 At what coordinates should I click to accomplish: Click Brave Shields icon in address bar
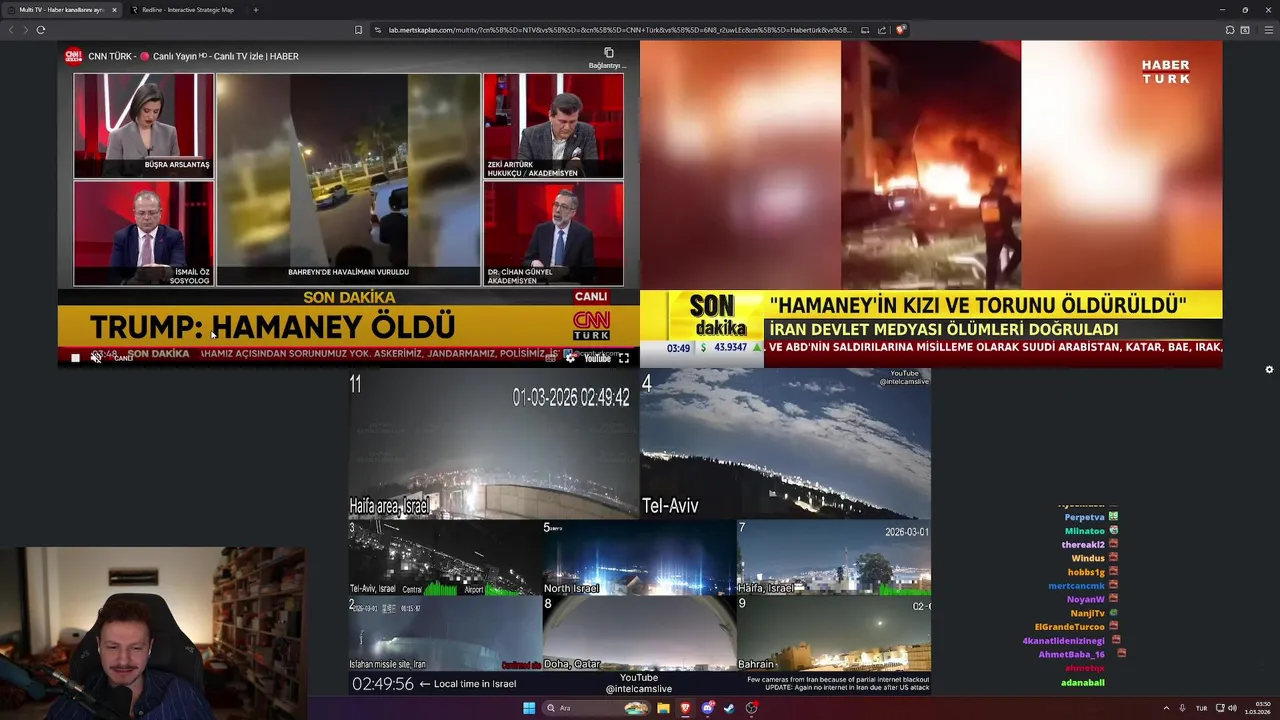pyautogui.click(x=900, y=30)
